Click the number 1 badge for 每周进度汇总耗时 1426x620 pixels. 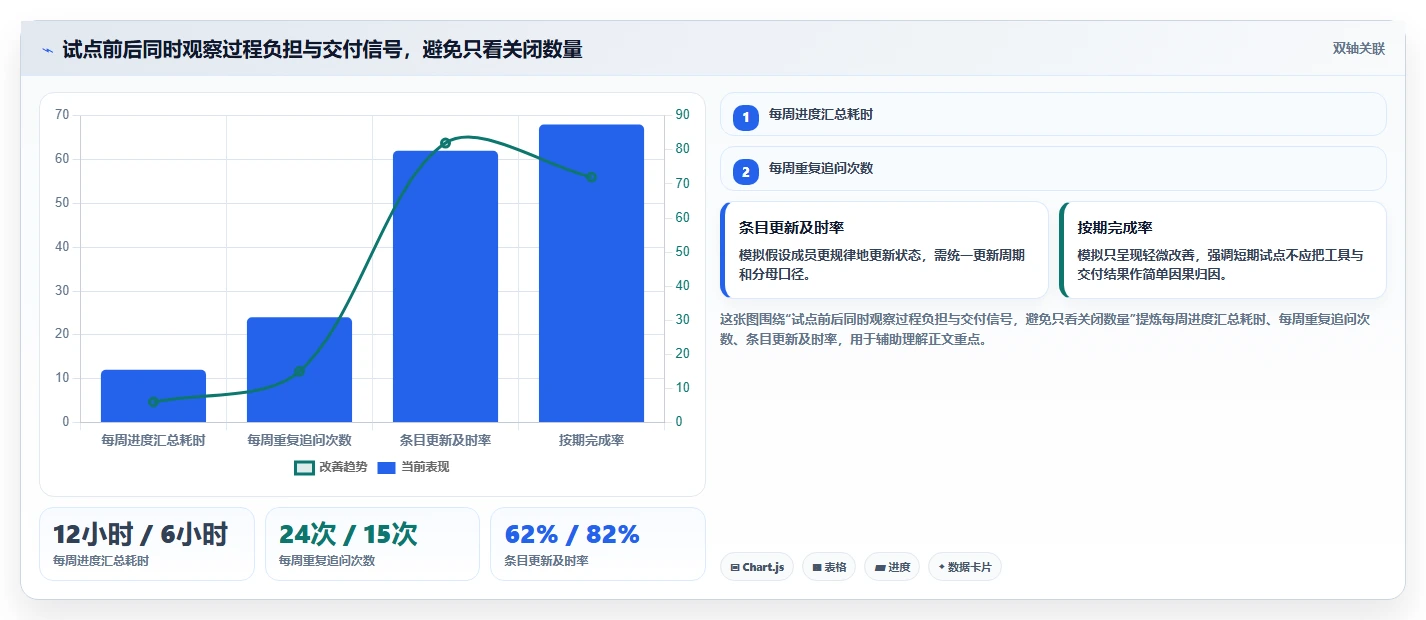click(745, 117)
